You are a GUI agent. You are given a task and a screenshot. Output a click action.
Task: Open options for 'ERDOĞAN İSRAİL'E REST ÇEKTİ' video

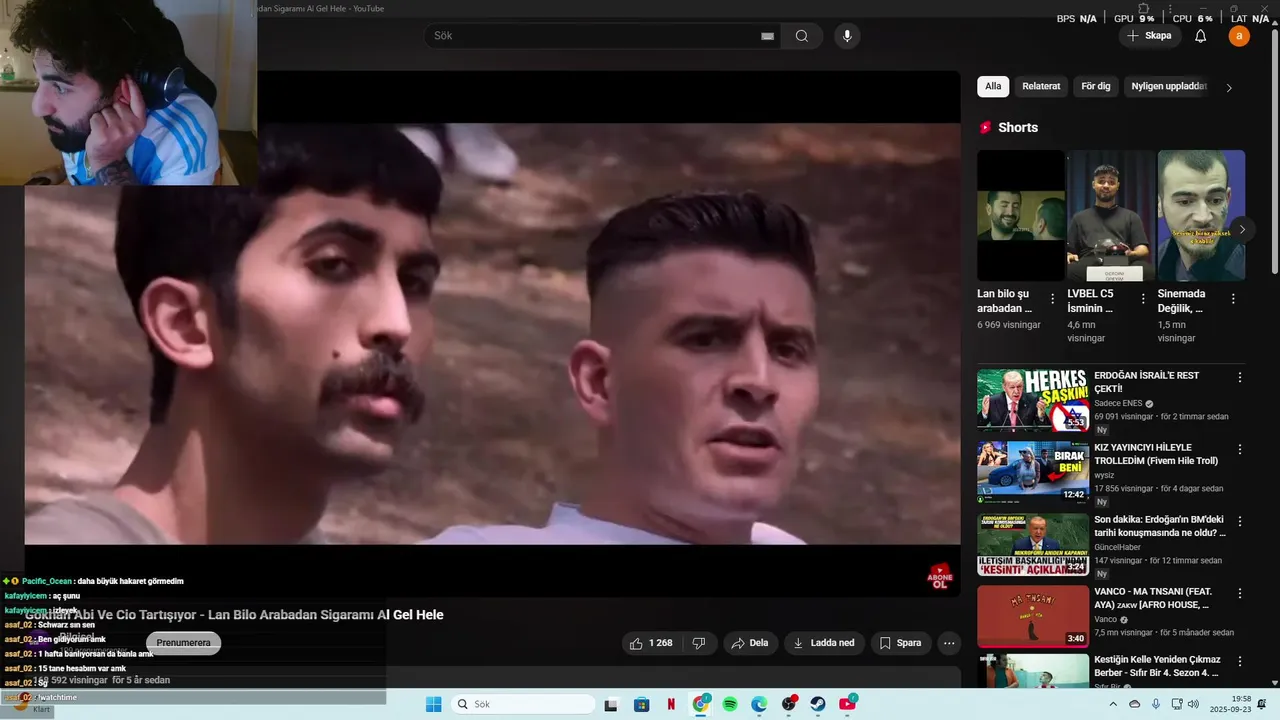click(1240, 378)
